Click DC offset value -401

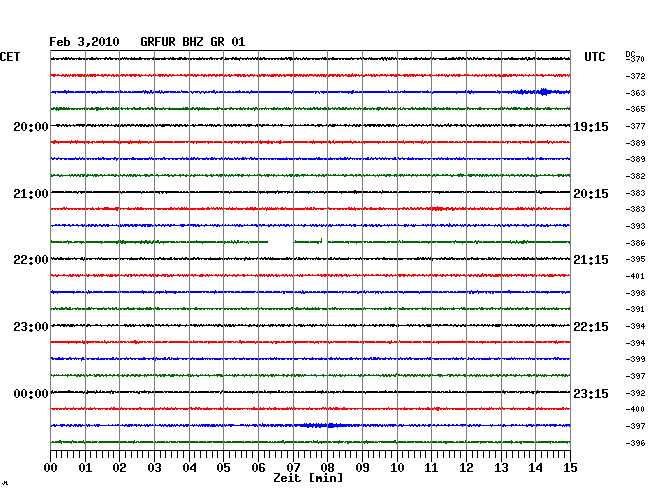tap(635, 276)
